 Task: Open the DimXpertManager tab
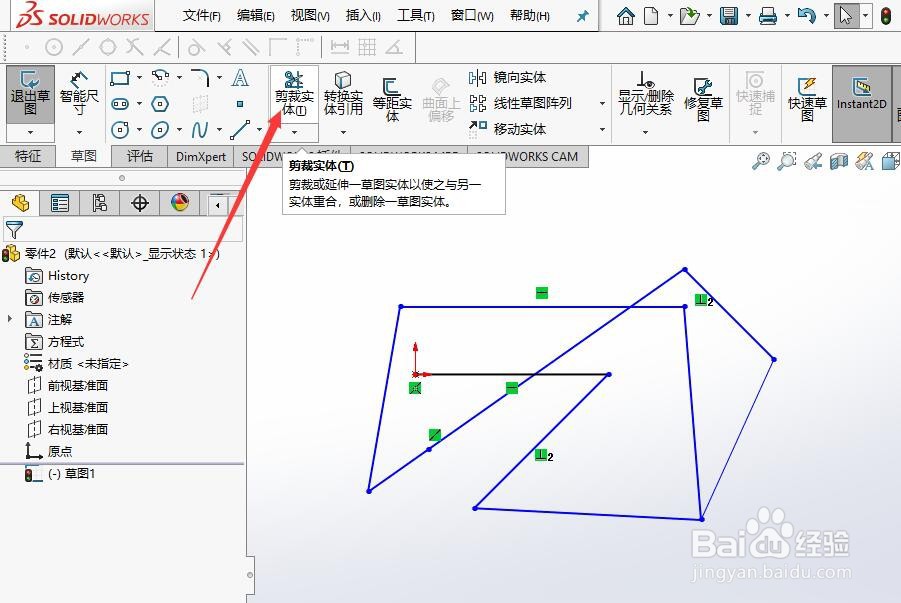point(140,203)
